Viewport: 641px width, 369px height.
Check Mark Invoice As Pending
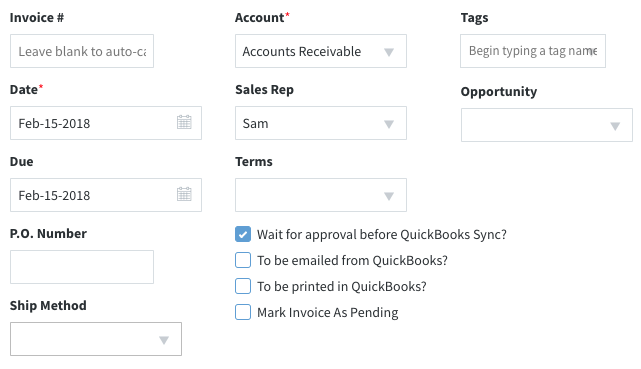pos(243,312)
